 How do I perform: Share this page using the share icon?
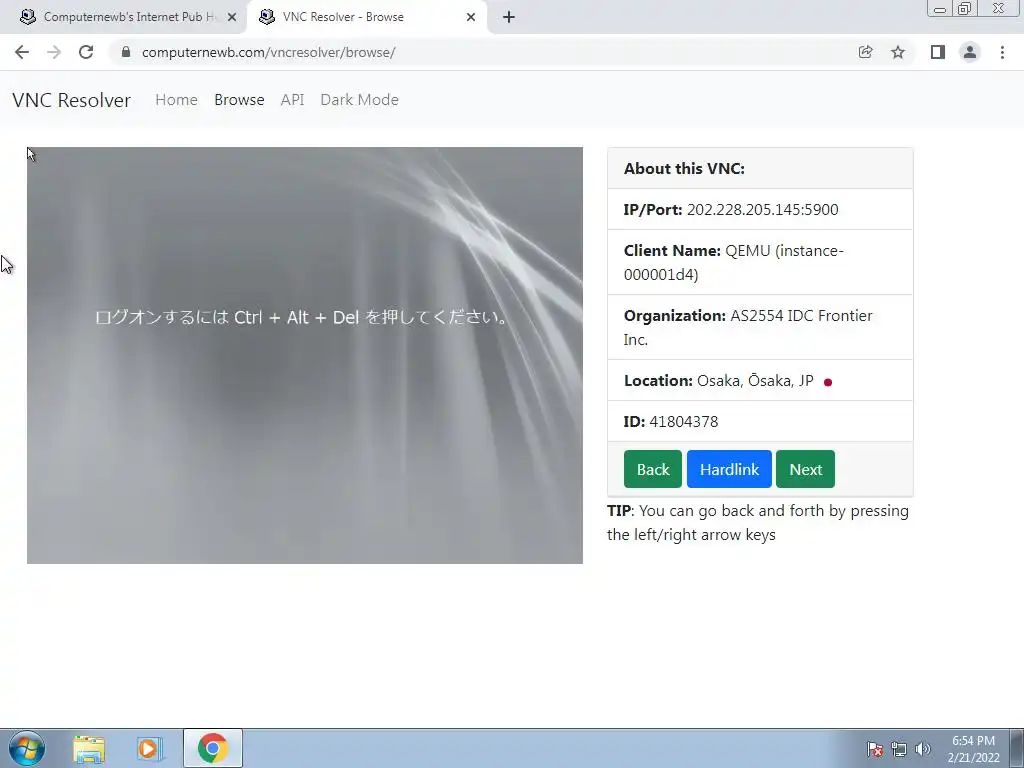pos(865,52)
